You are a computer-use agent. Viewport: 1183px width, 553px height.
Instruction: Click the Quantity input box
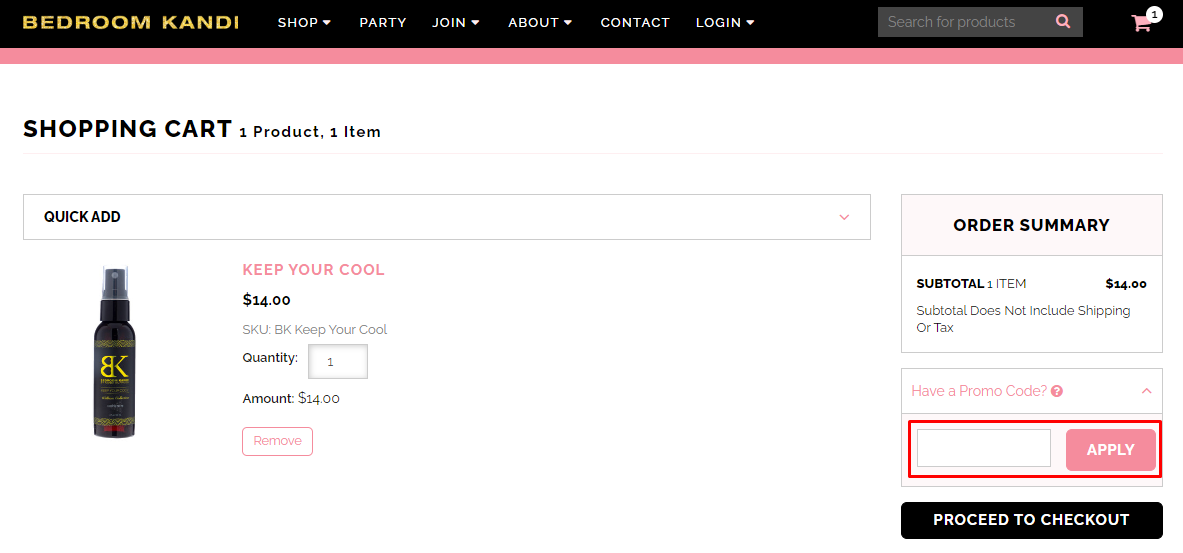pyautogui.click(x=338, y=361)
